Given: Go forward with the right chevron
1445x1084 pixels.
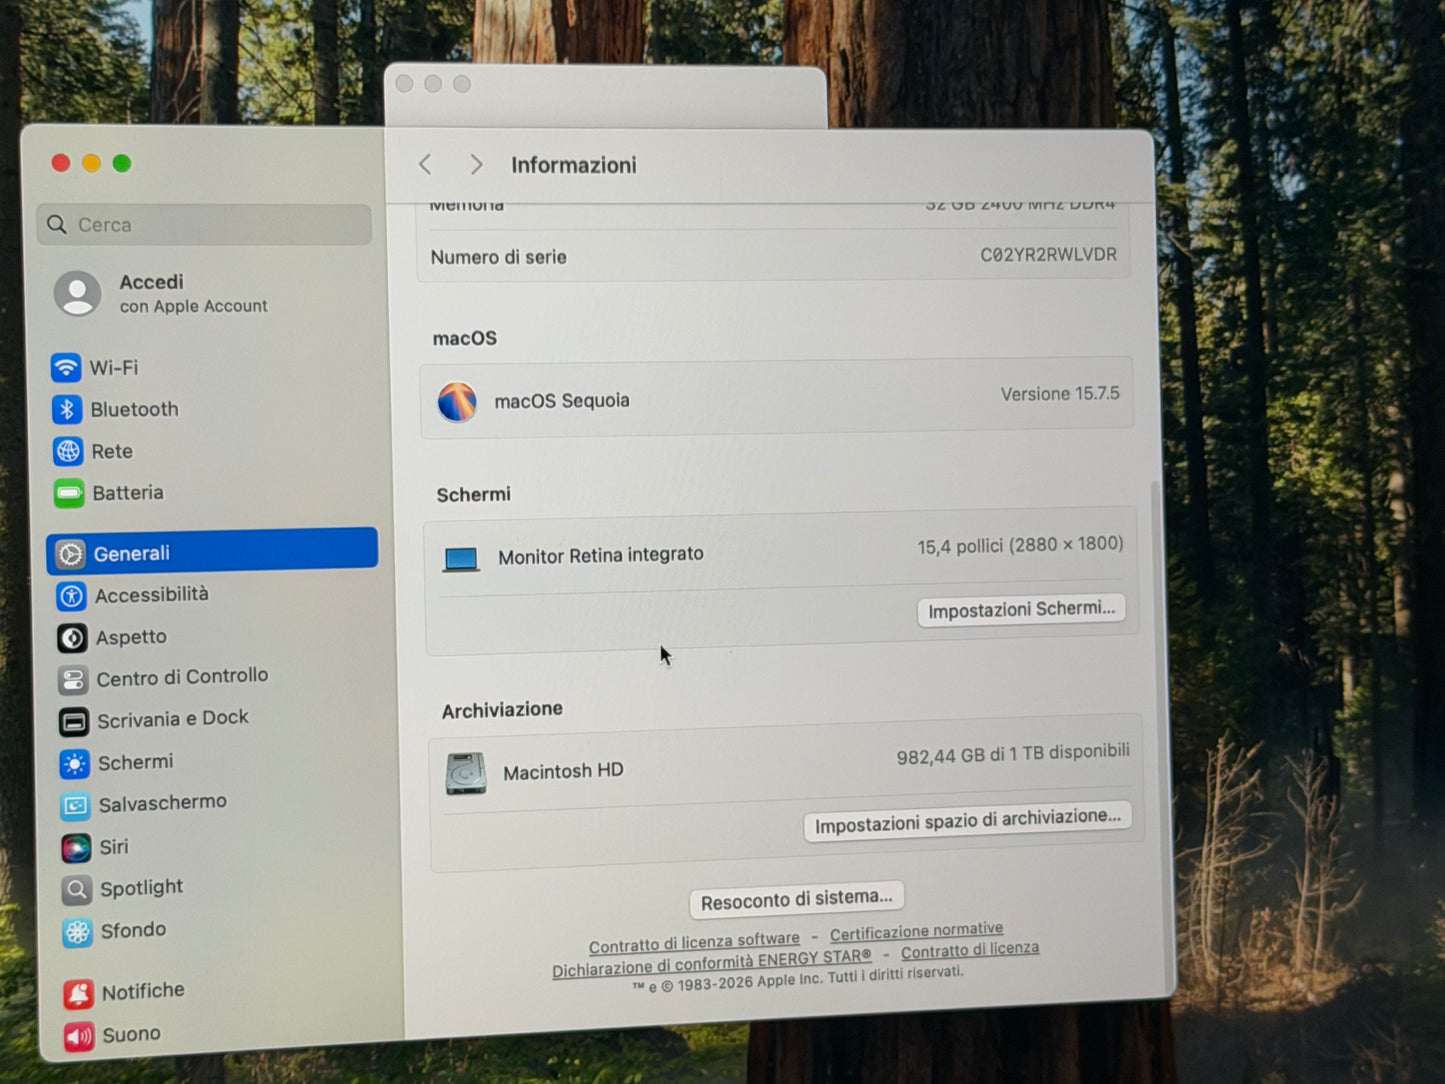Looking at the screenshot, I should [x=476, y=164].
